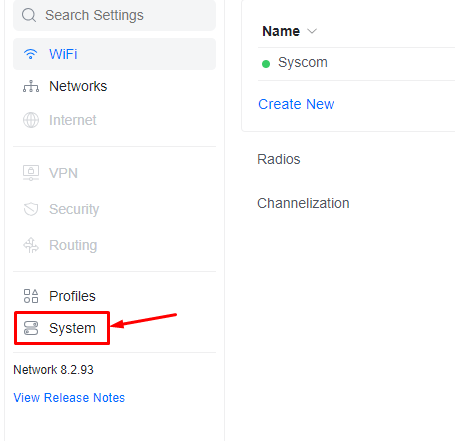Click the System toggle-switch icon
455x441 pixels.
click(31, 328)
